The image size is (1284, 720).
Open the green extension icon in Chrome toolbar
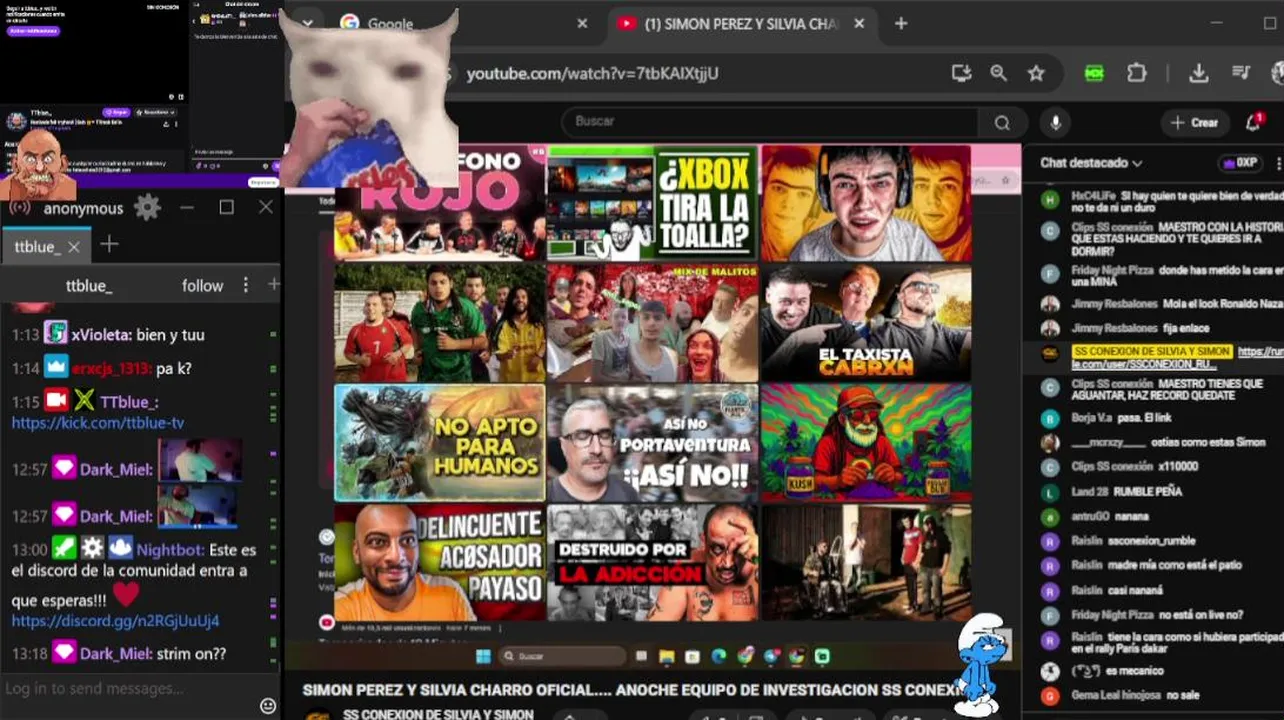pos(1094,73)
